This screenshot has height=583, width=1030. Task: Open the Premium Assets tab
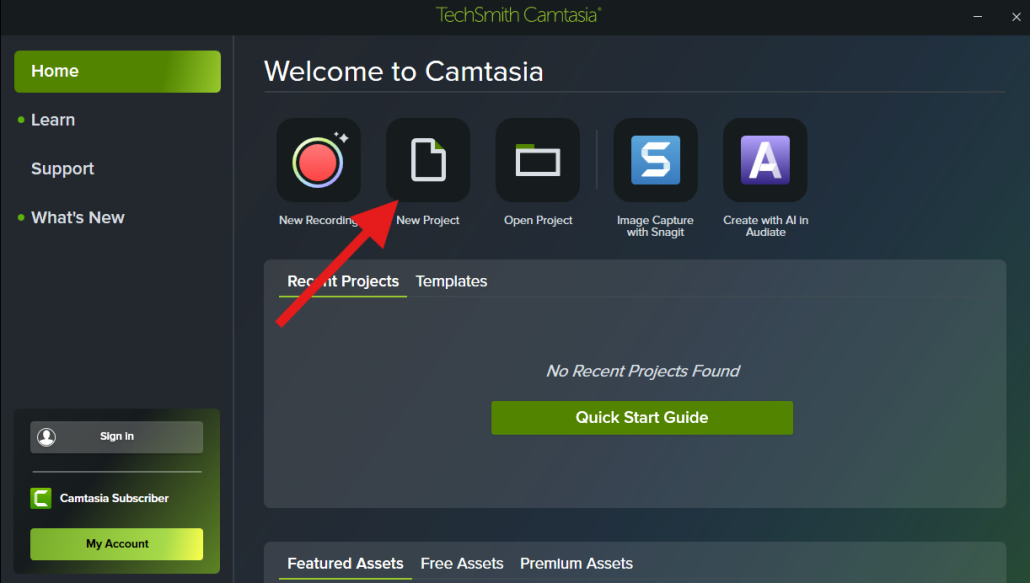pyautogui.click(x=576, y=564)
